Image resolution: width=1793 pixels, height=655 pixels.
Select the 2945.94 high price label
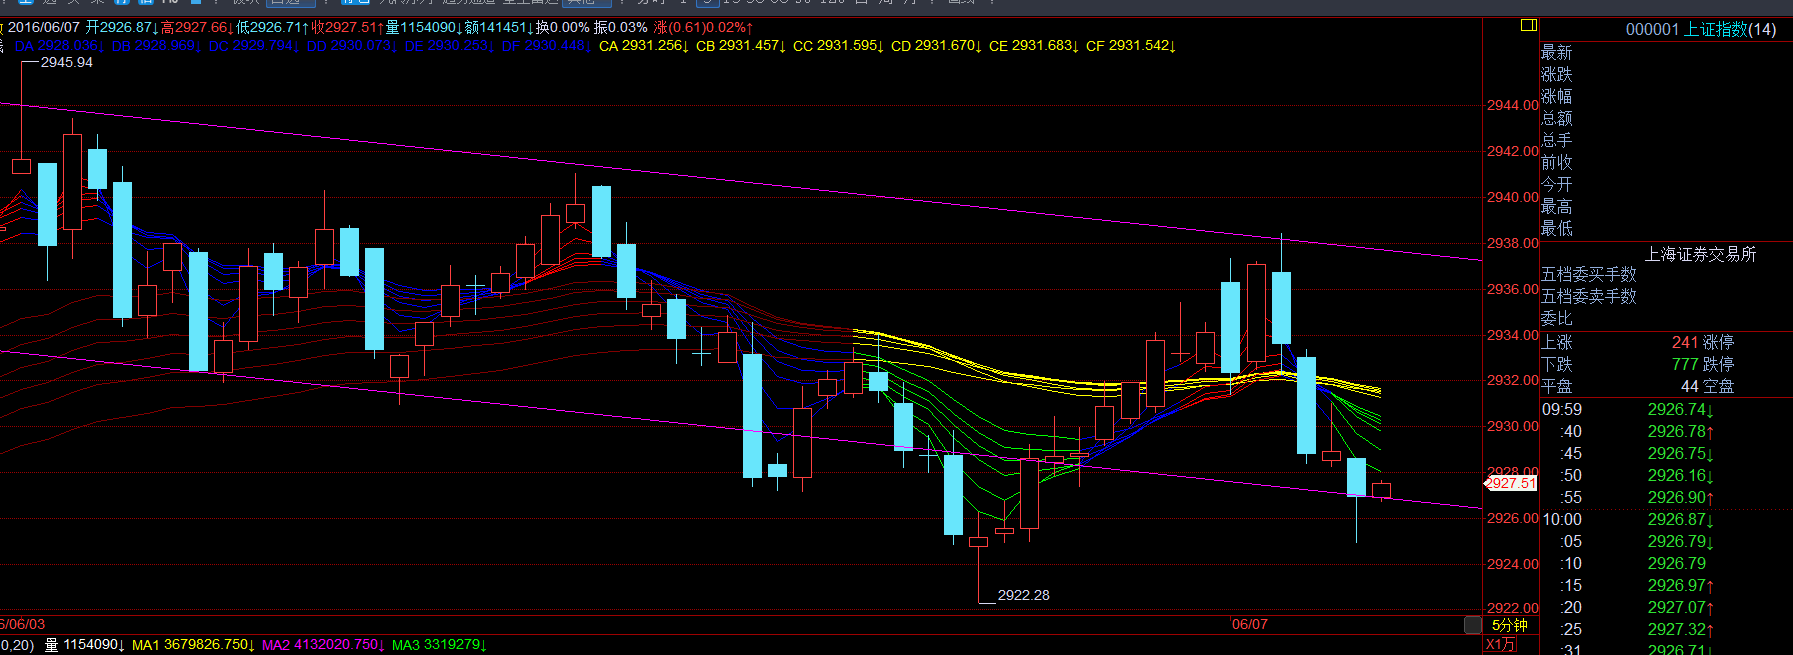pos(66,62)
